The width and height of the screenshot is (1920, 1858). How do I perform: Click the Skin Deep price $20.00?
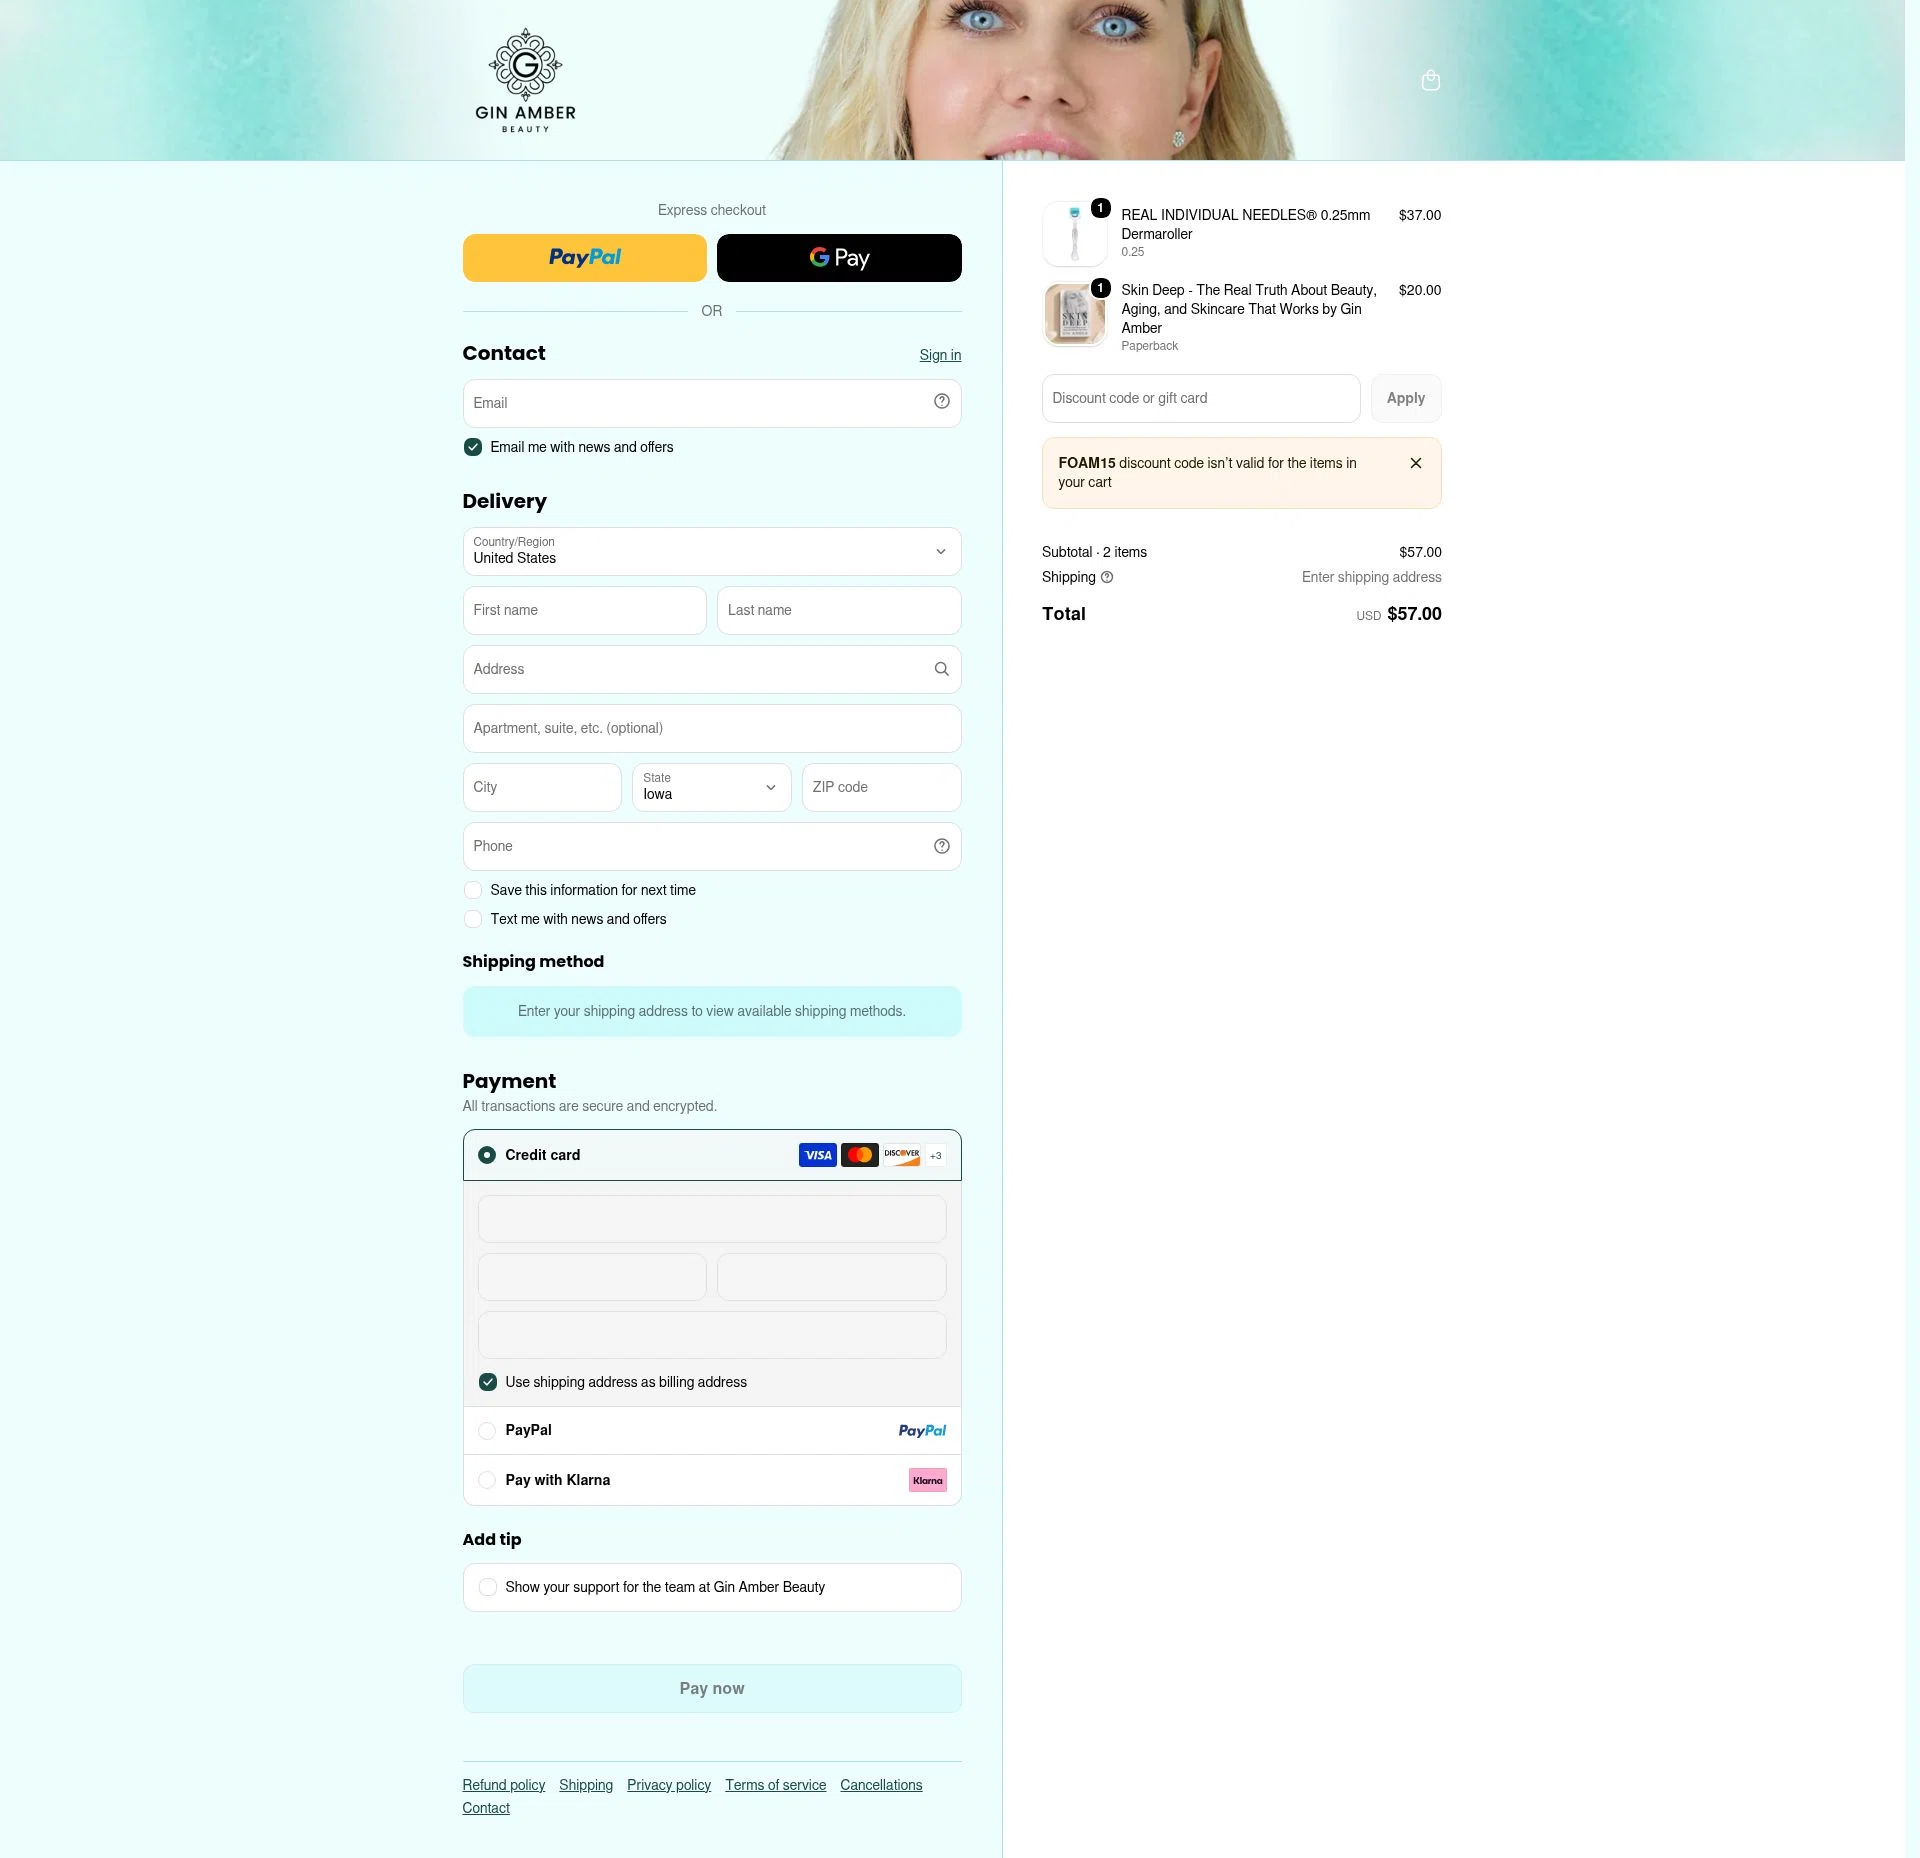coord(1420,291)
